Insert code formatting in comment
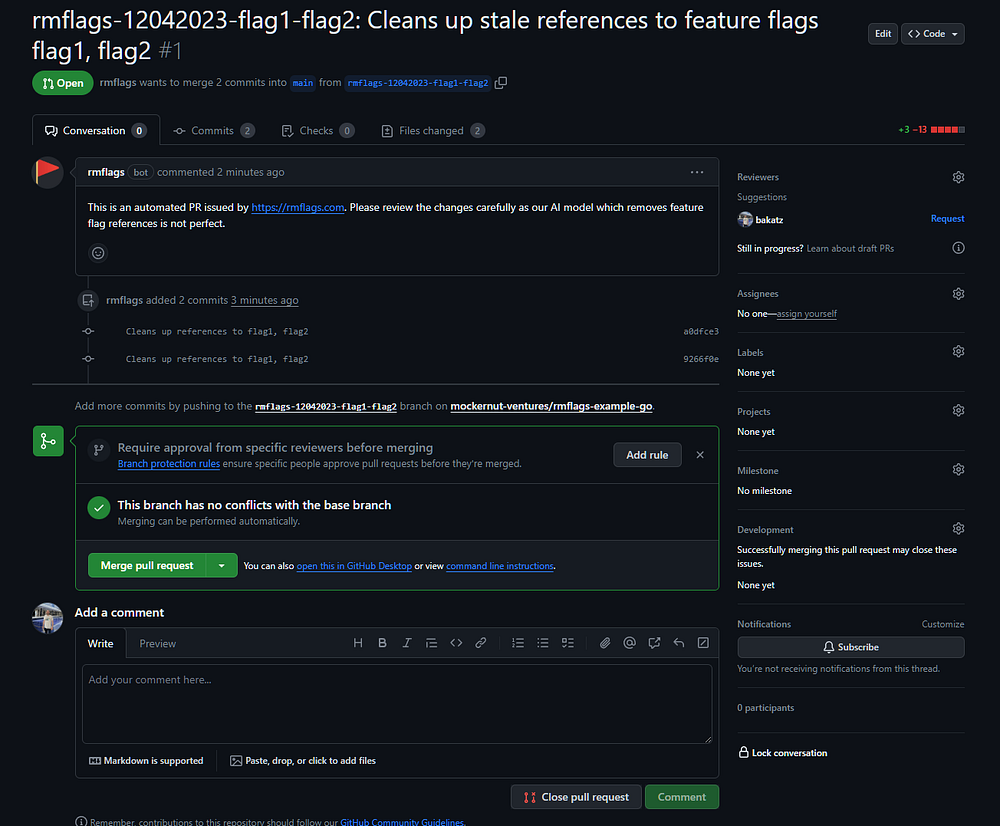Viewport: 1000px width, 826px height. coord(456,643)
